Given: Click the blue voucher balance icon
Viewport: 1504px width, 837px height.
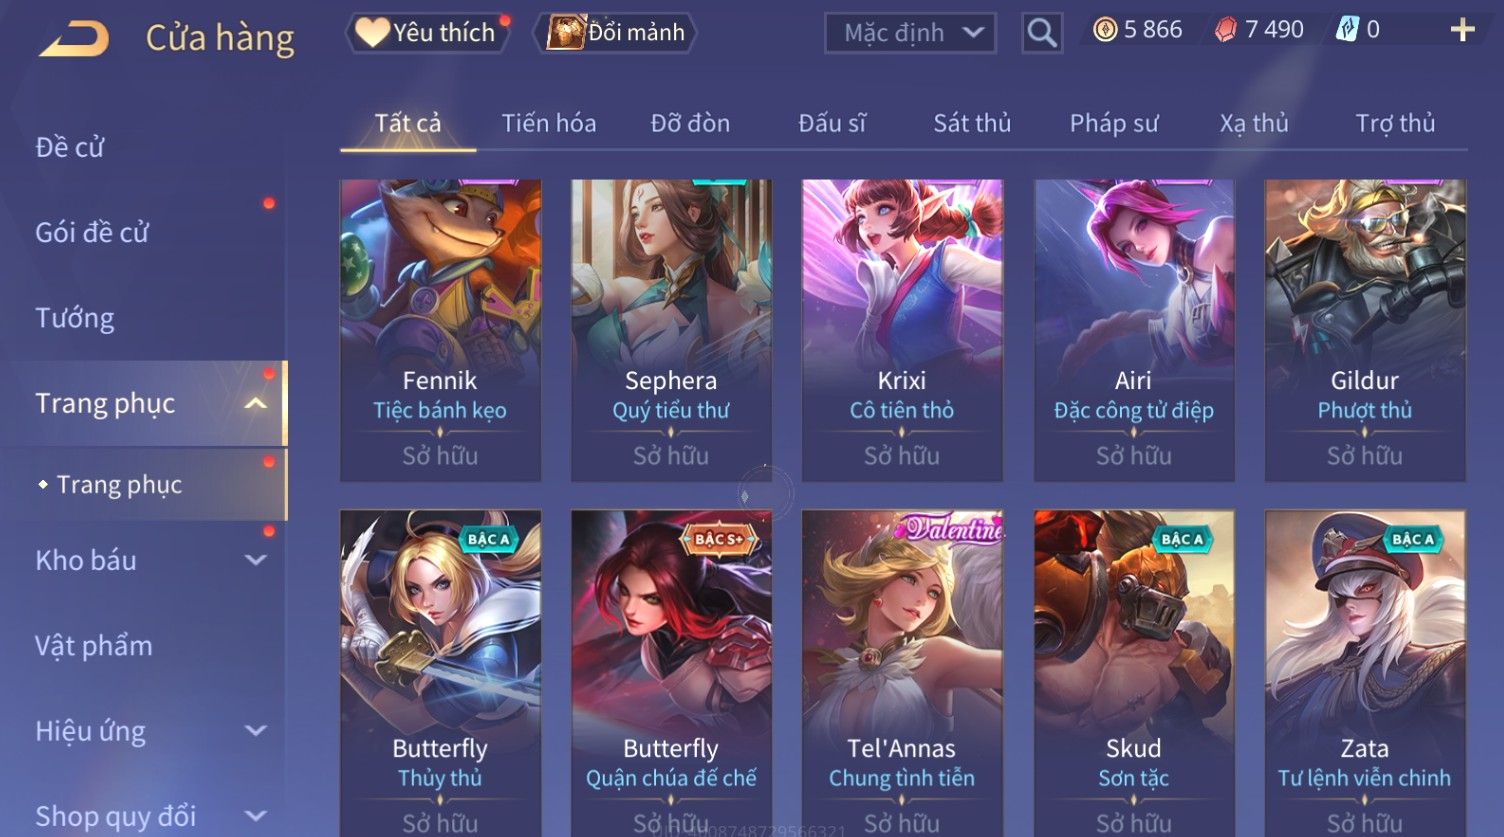Looking at the screenshot, I should pyautogui.click(x=1347, y=30).
